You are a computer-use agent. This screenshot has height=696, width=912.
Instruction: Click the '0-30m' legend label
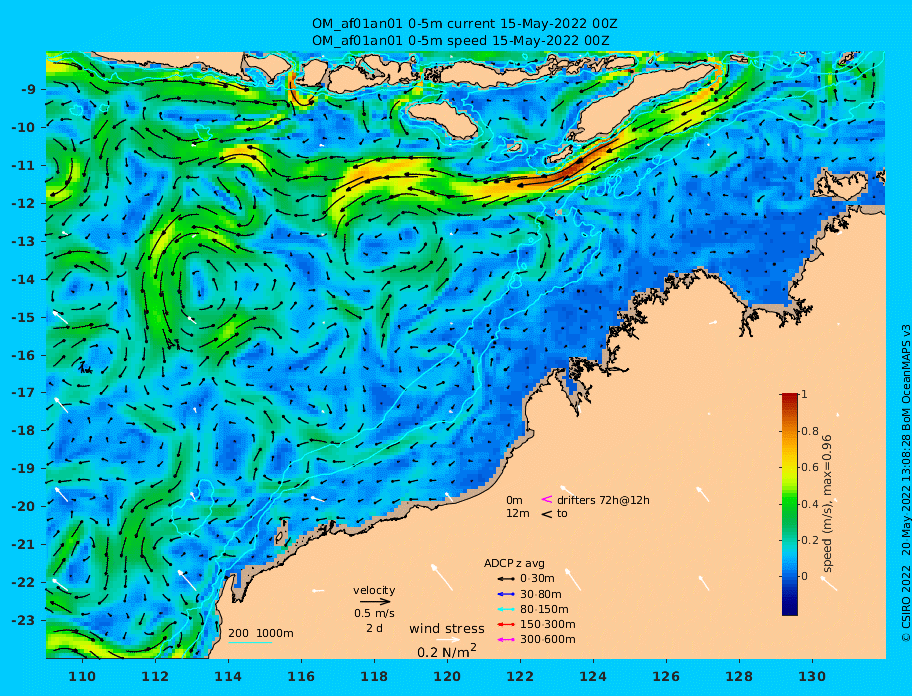pos(537,579)
